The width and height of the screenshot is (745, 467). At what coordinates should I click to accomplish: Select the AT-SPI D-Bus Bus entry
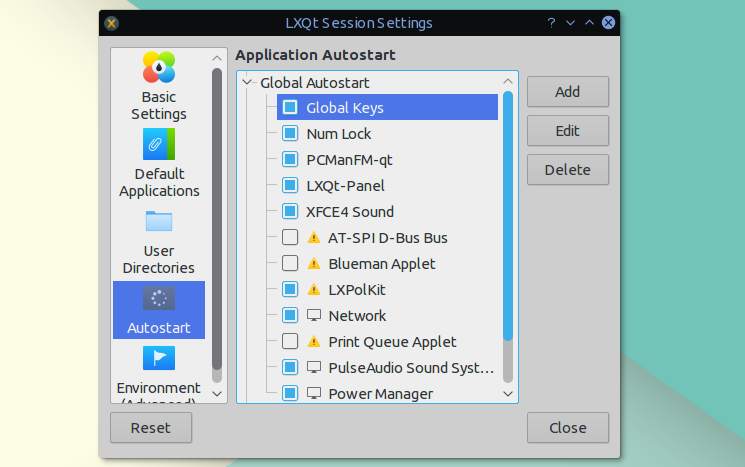tap(388, 238)
